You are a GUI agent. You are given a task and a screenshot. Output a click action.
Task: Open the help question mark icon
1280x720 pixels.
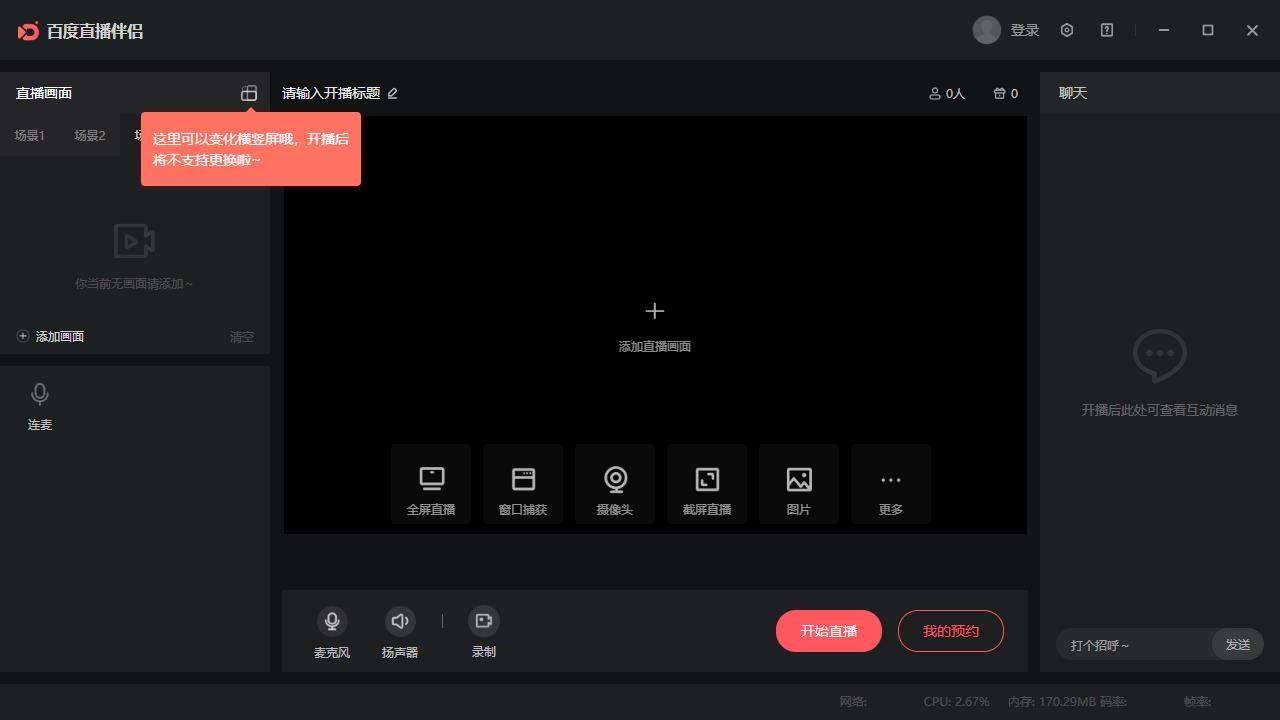(1107, 31)
